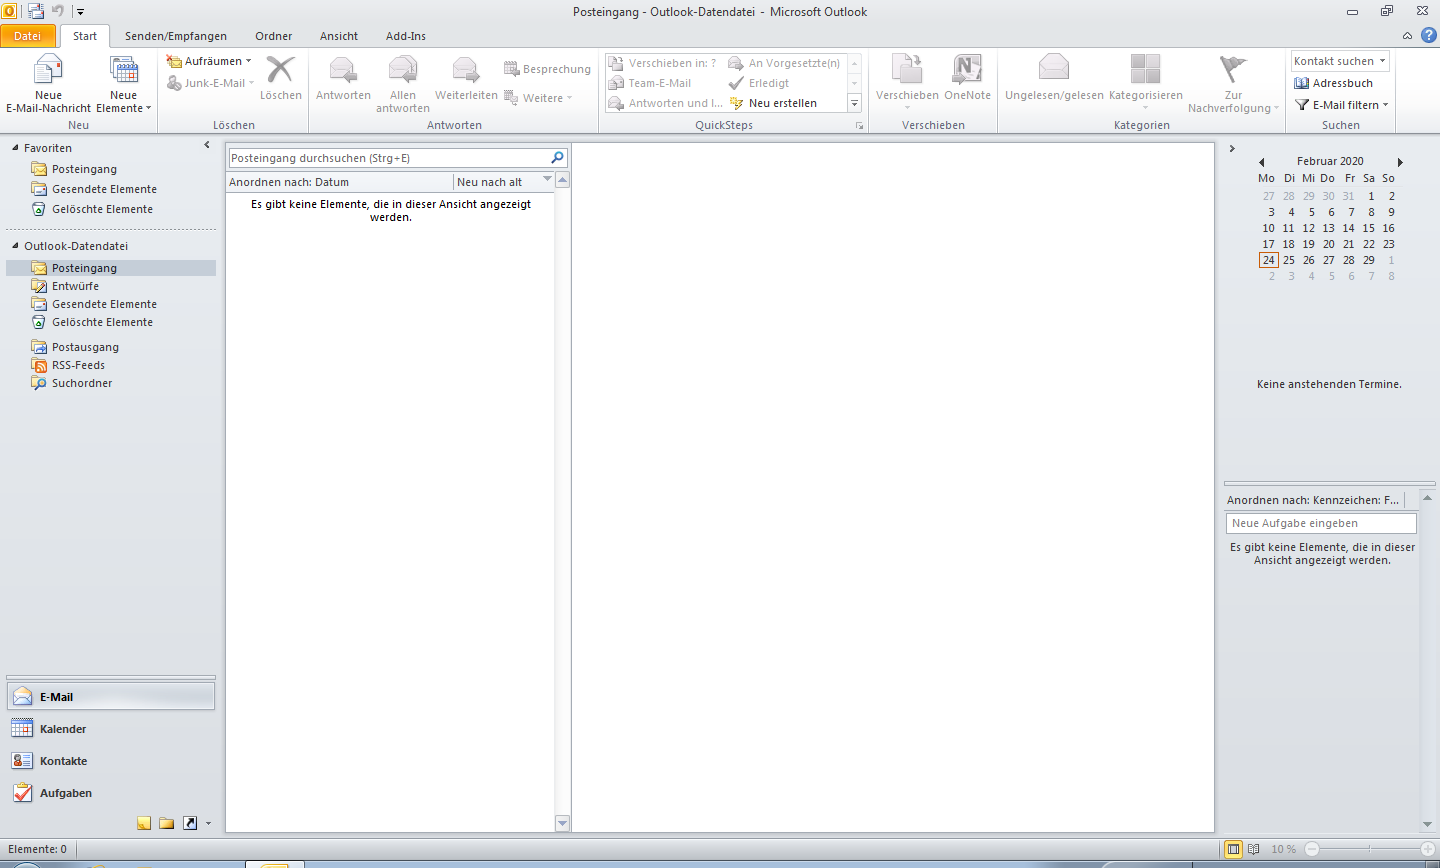
Task: Open the shortcuts icon in navigation pane
Action: 190,823
